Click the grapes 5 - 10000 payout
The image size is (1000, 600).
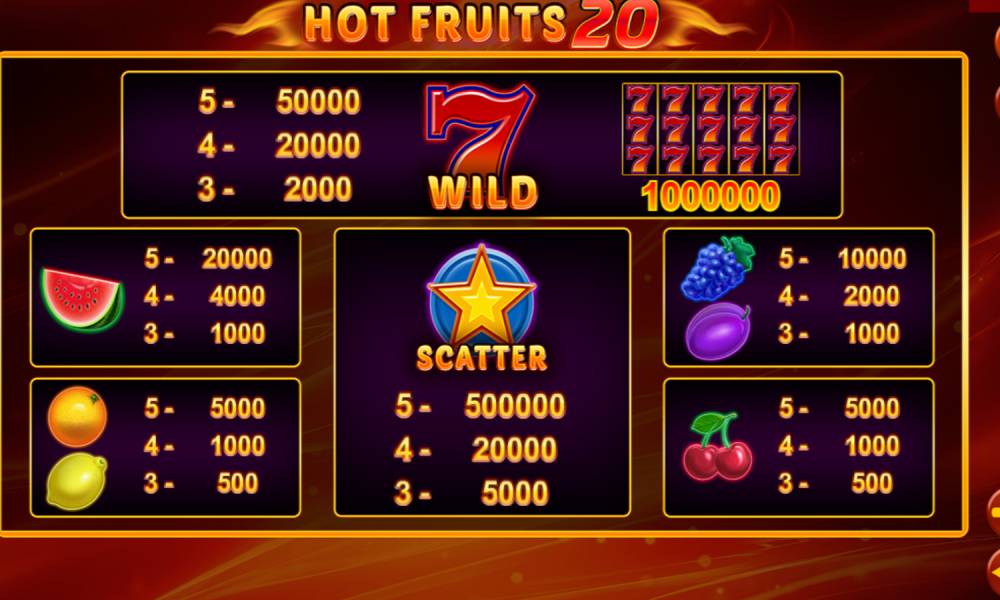[842, 258]
